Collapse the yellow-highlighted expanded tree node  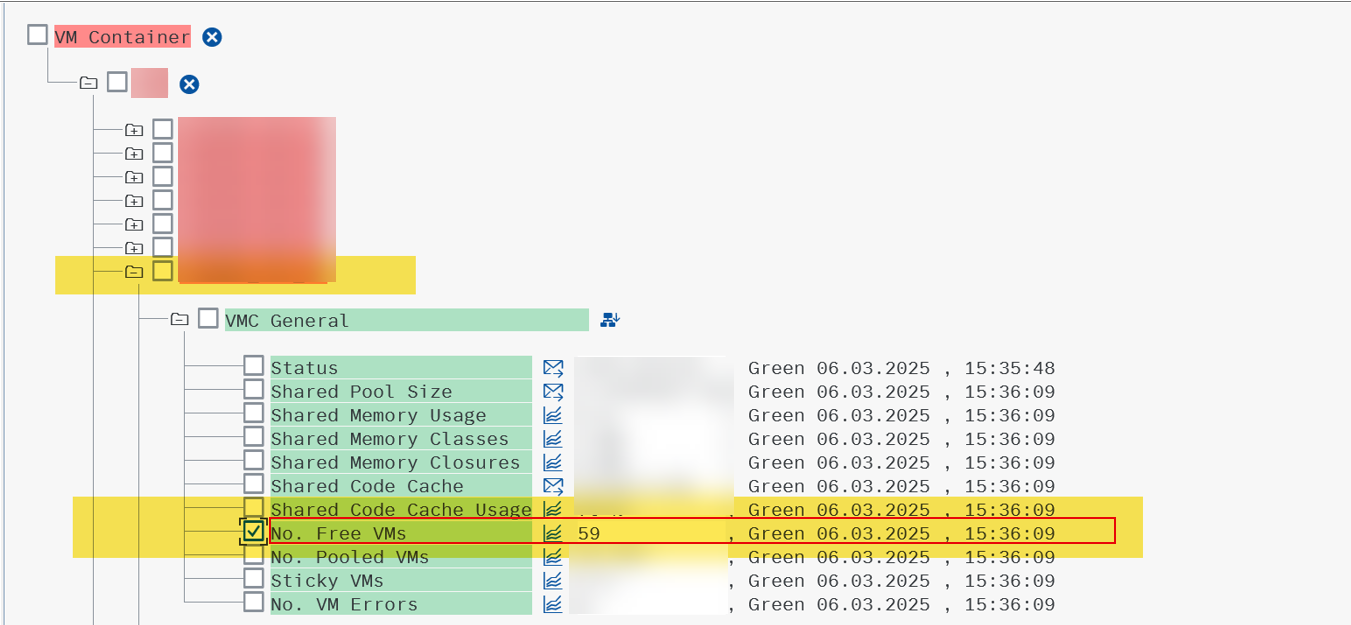click(134, 271)
